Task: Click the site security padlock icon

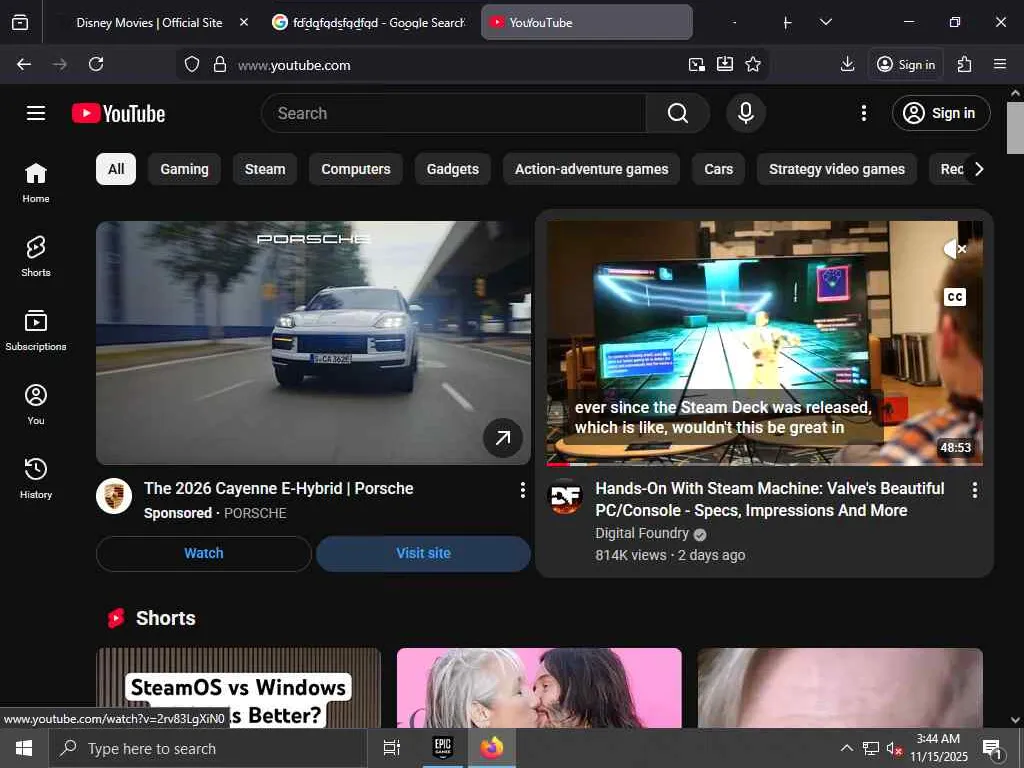Action: pos(220,64)
